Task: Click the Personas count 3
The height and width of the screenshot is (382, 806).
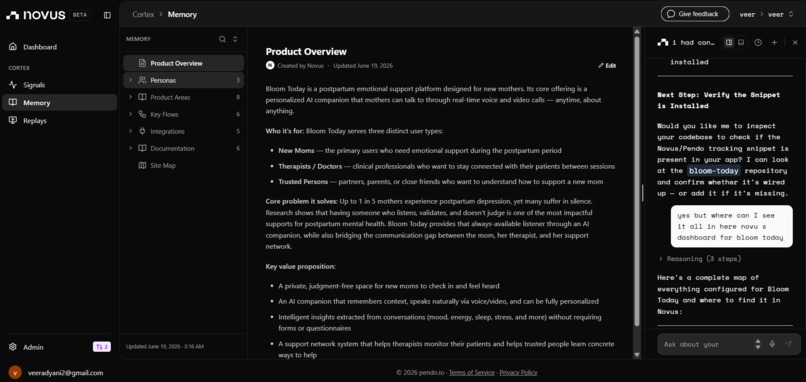Action: [238, 80]
